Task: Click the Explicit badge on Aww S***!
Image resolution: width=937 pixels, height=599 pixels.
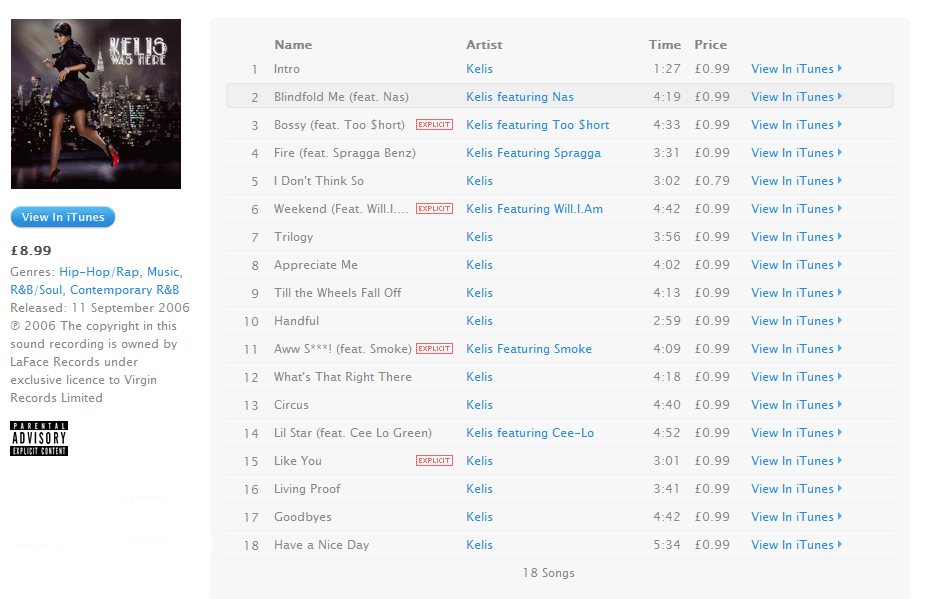Action: click(x=434, y=349)
